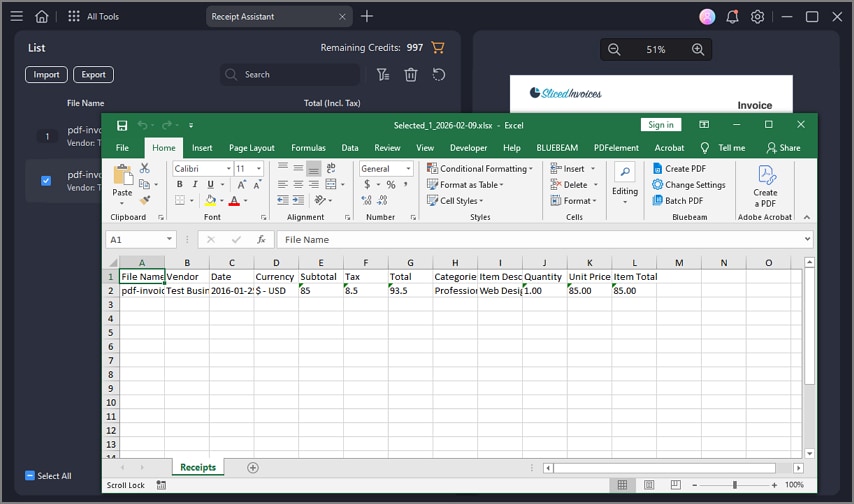Image resolution: width=854 pixels, height=504 pixels.
Task: Collapse the Excel ribbon
Action: [x=807, y=217]
